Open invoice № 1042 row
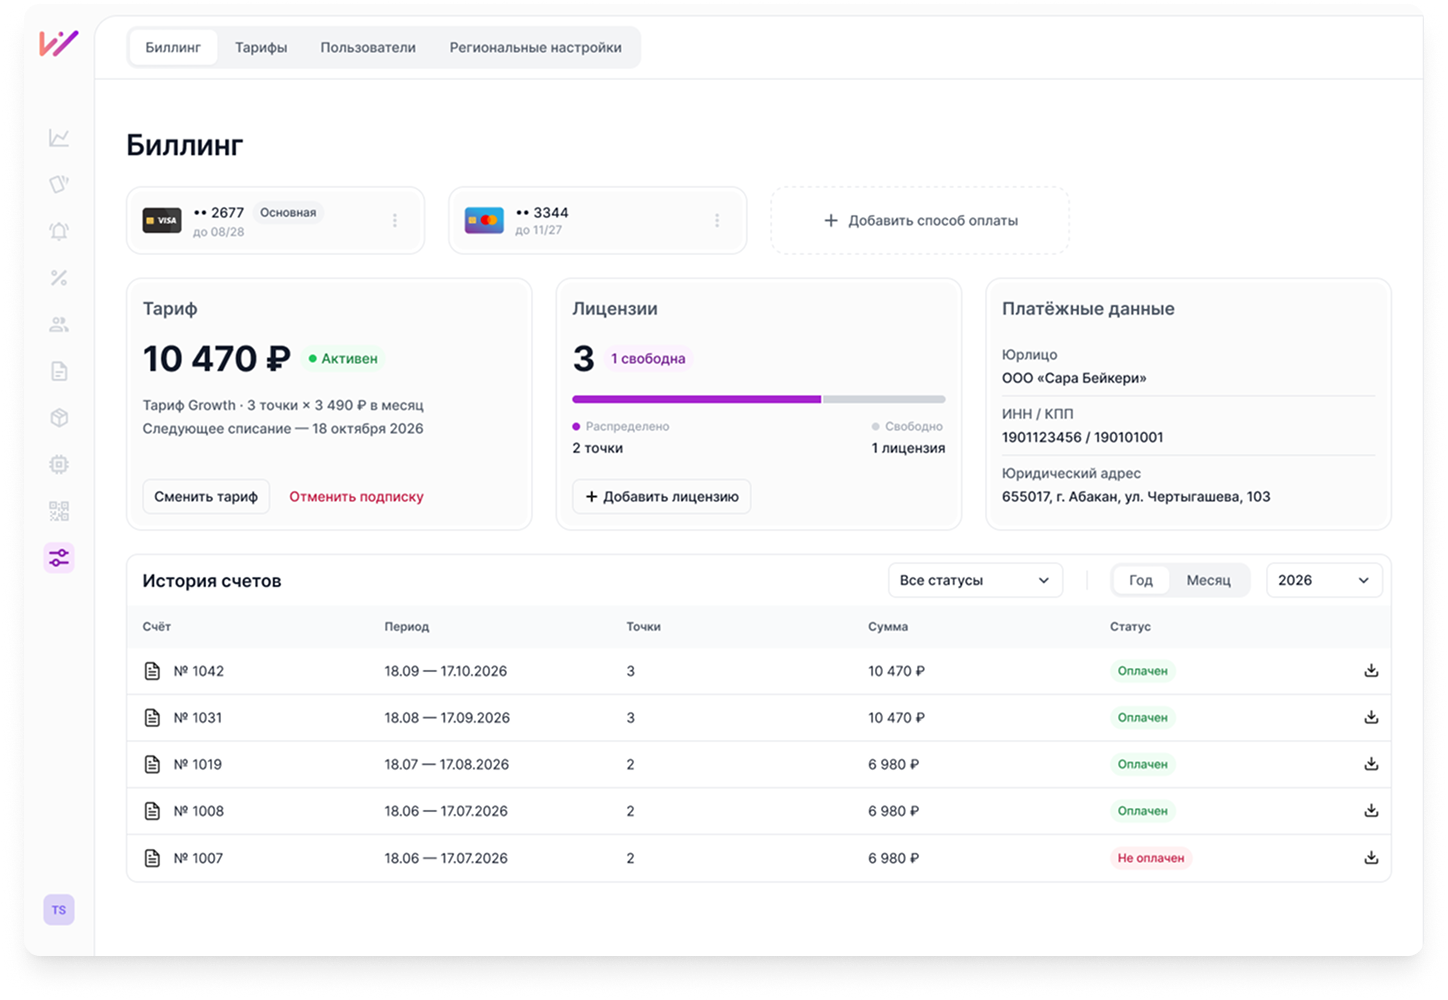The width and height of the screenshot is (1448, 1000). [x=759, y=671]
